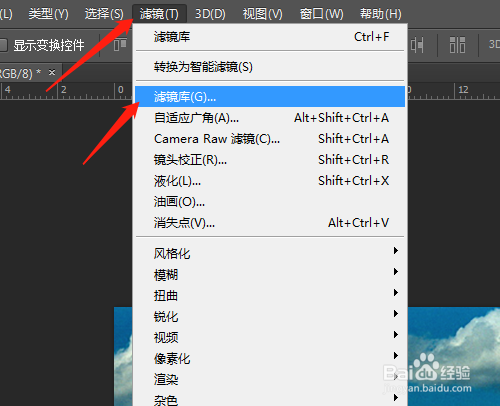The width and height of the screenshot is (500, 406).
Task: Click the distribute bars icon in options bar
Action: pos(457,45)
